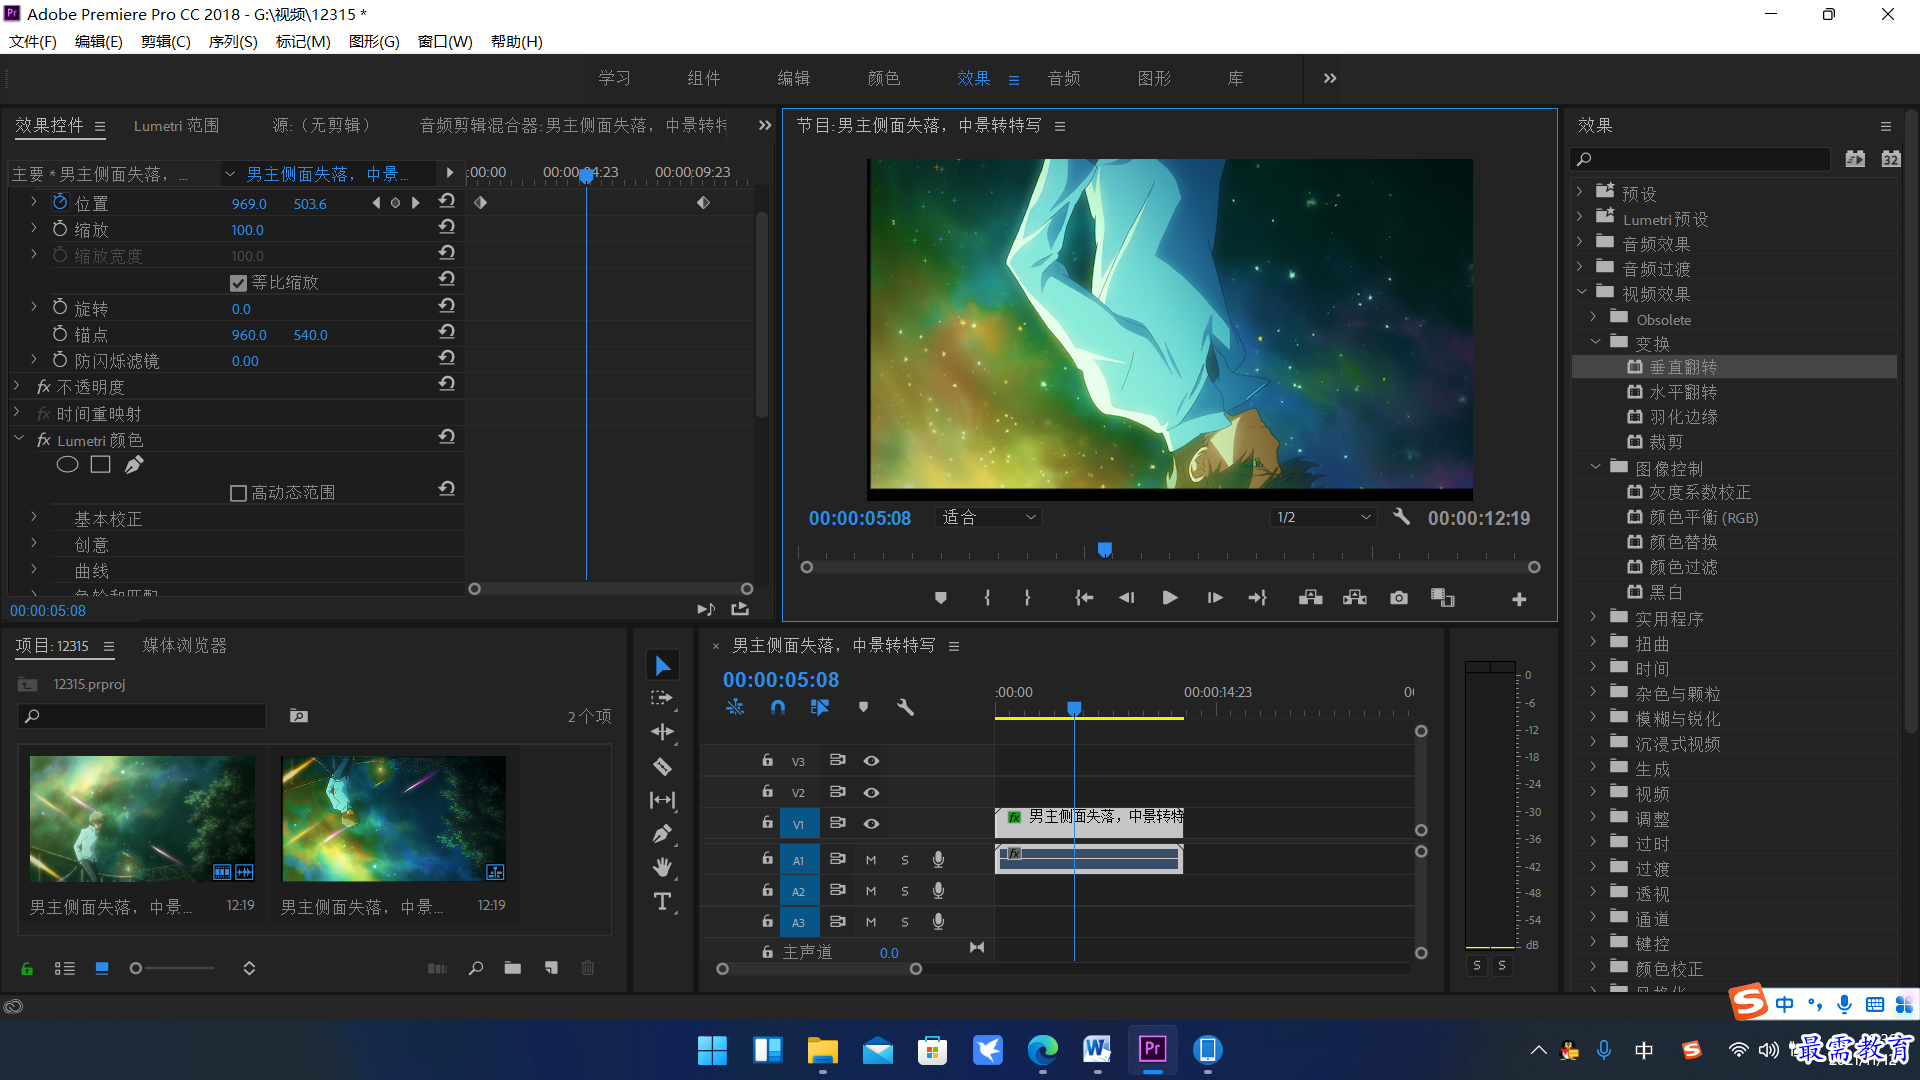Expand 基本校正 section in Lumetri
Viewport: 1920px width, 1080px height.
(x=33, y=518)
